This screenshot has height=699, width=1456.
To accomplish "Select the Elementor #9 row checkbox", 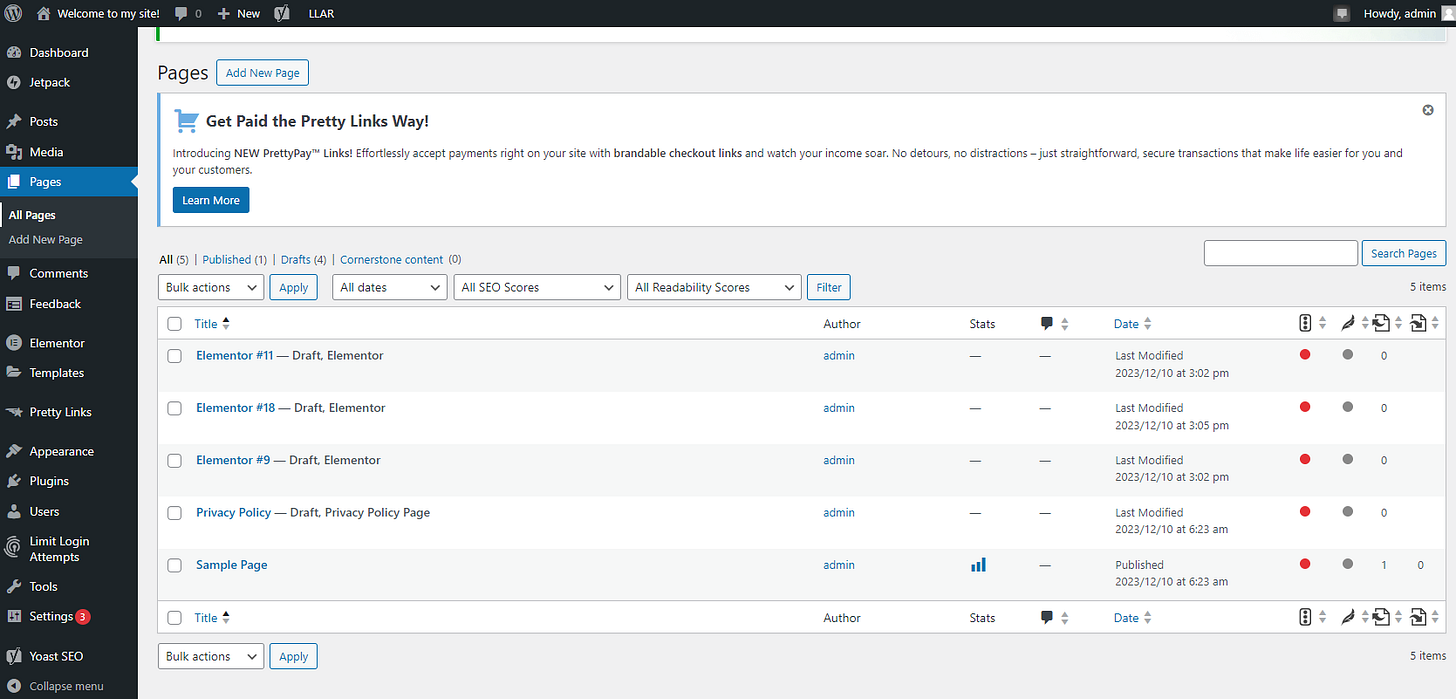I will tap(175, 461).
